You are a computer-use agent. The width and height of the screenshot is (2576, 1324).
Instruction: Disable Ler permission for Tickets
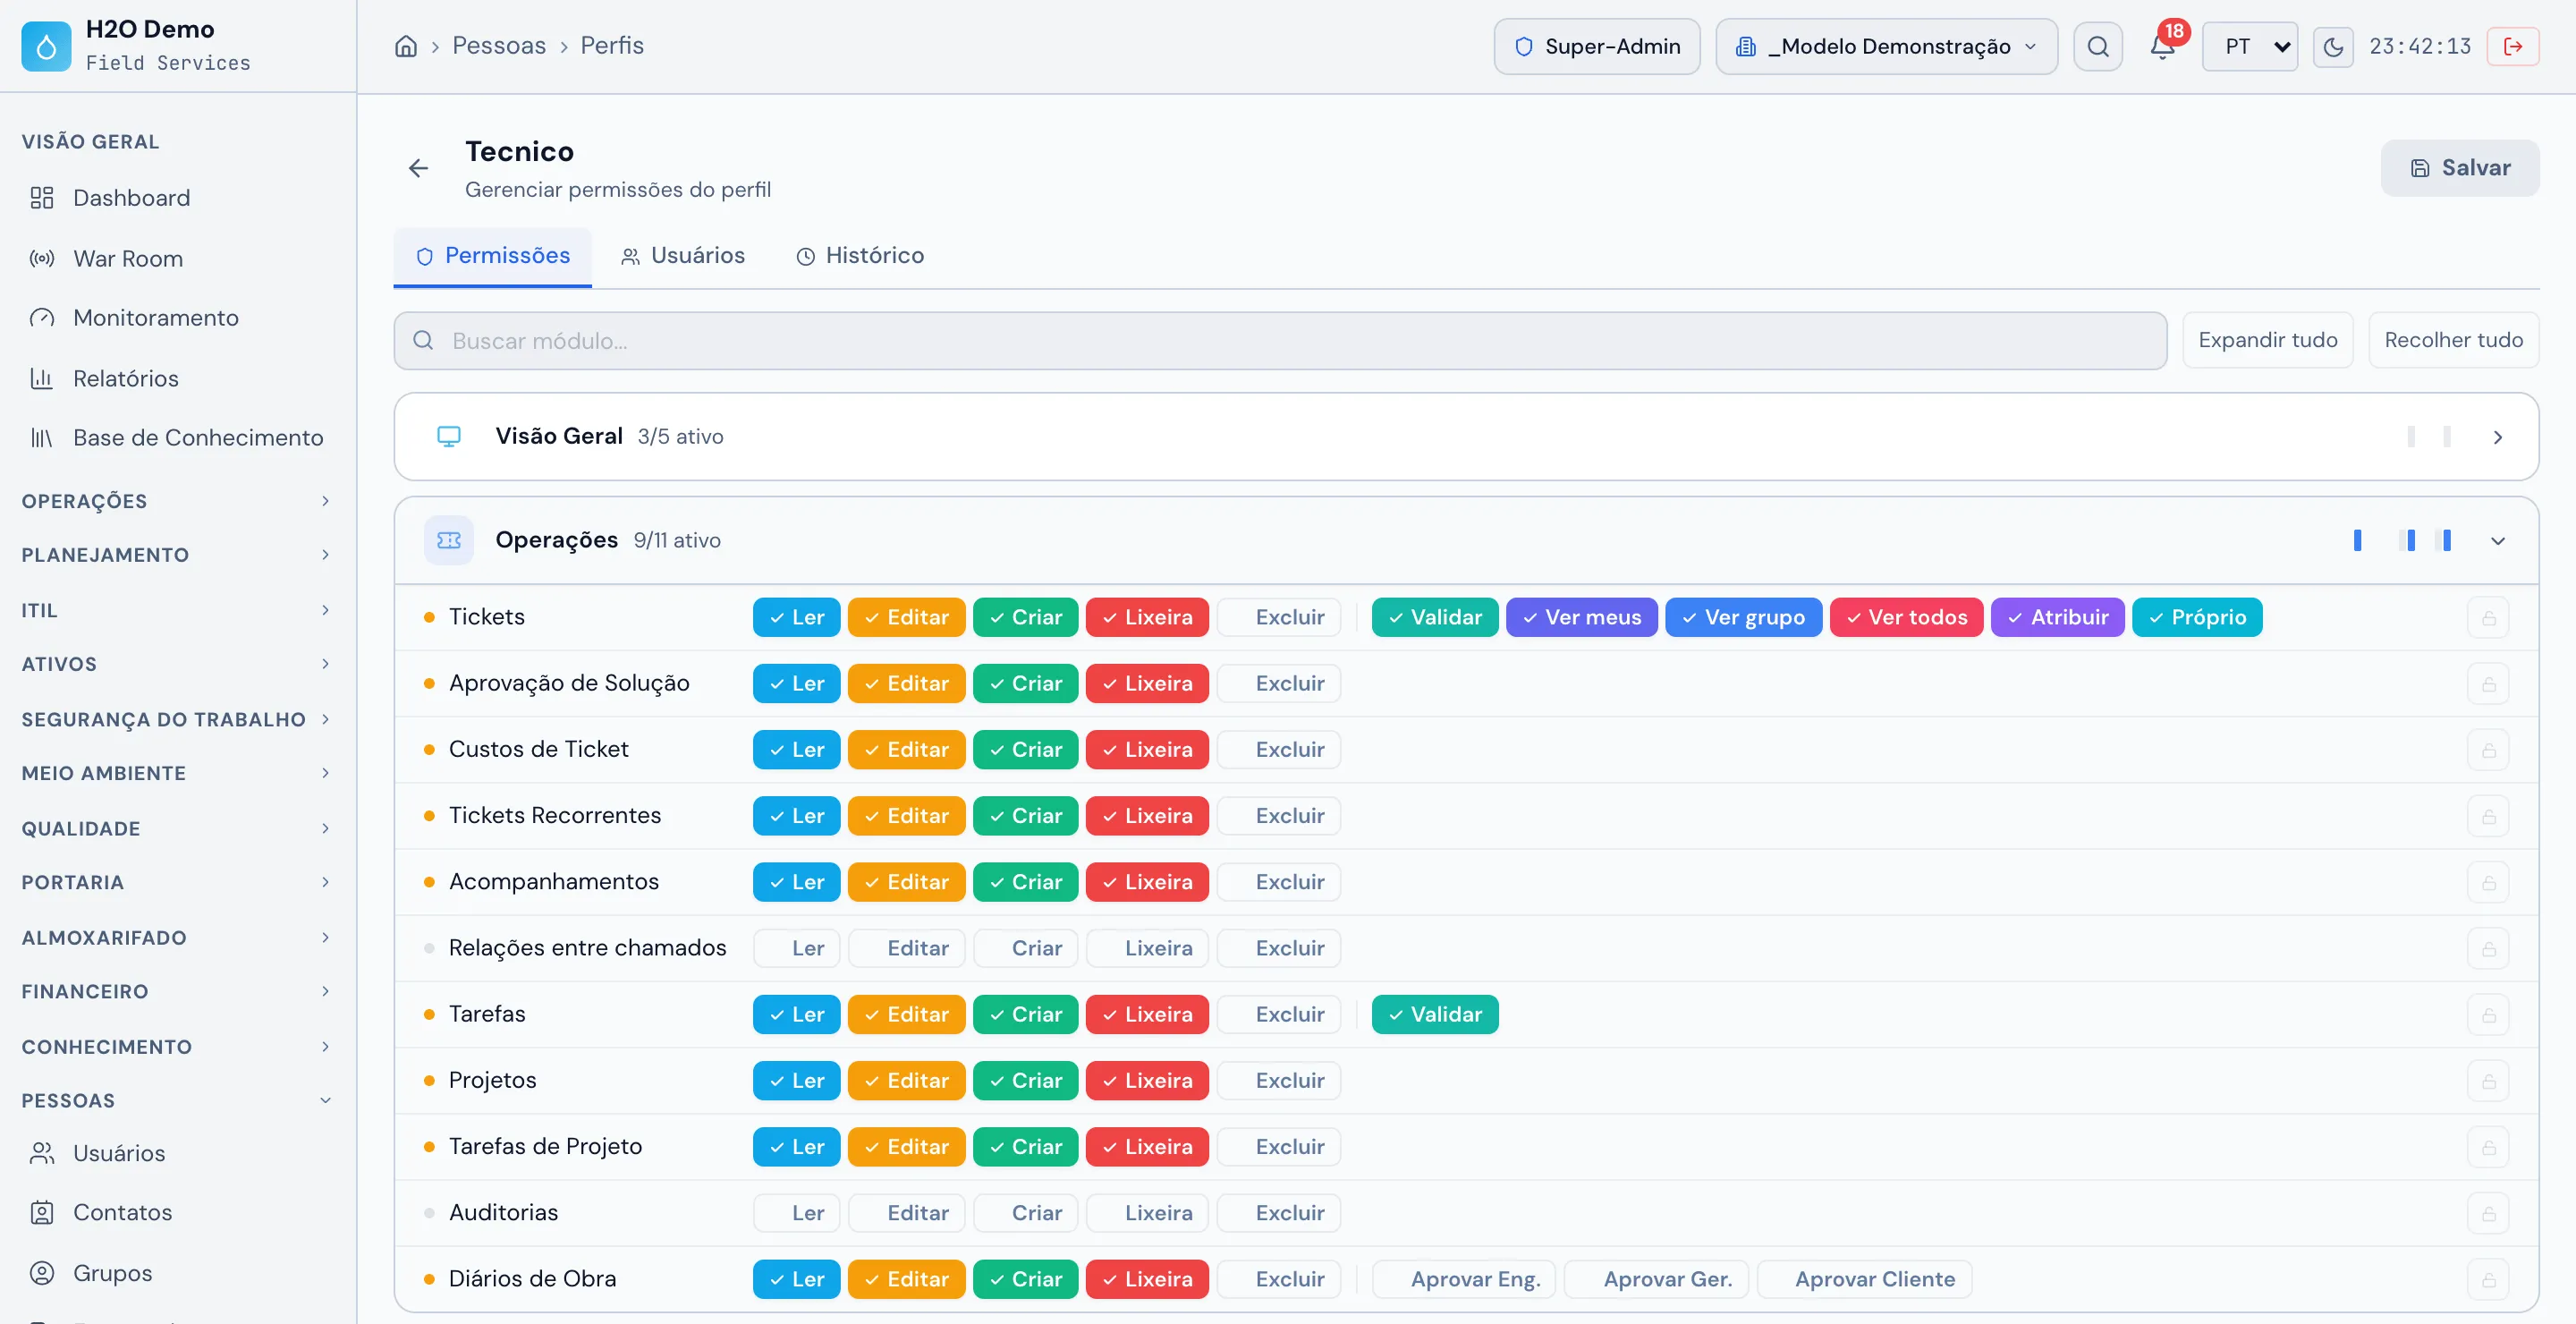point(796,617)
